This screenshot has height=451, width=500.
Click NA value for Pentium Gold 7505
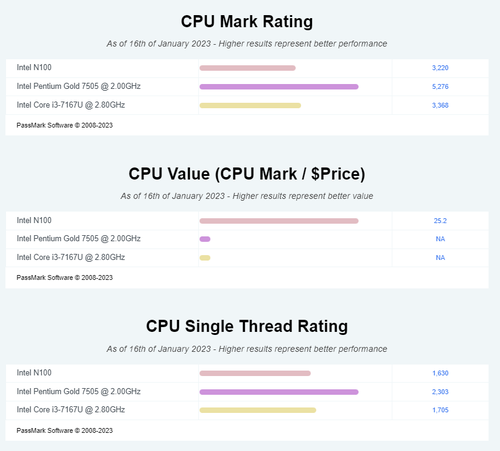point(440,239)
